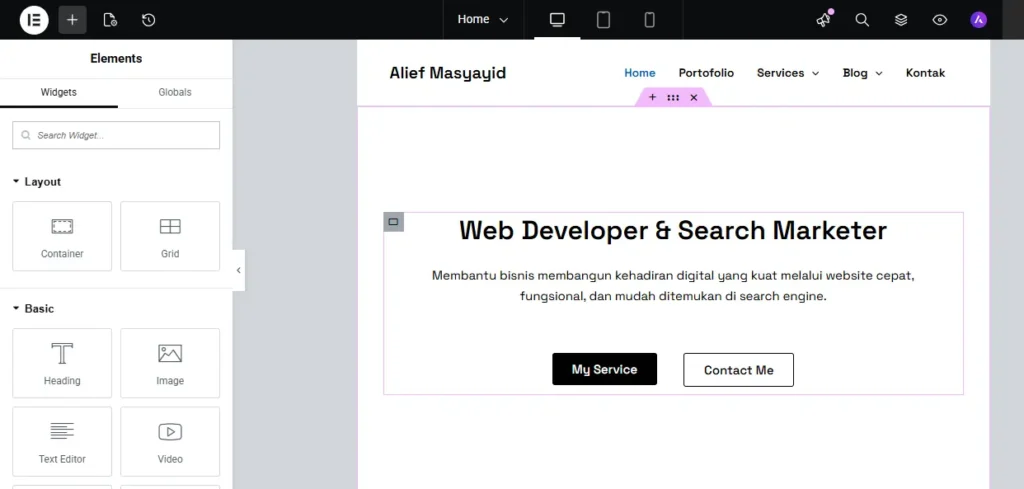Add container with the pink handle plus
1024x489 pixels.
tap(652, 97)
